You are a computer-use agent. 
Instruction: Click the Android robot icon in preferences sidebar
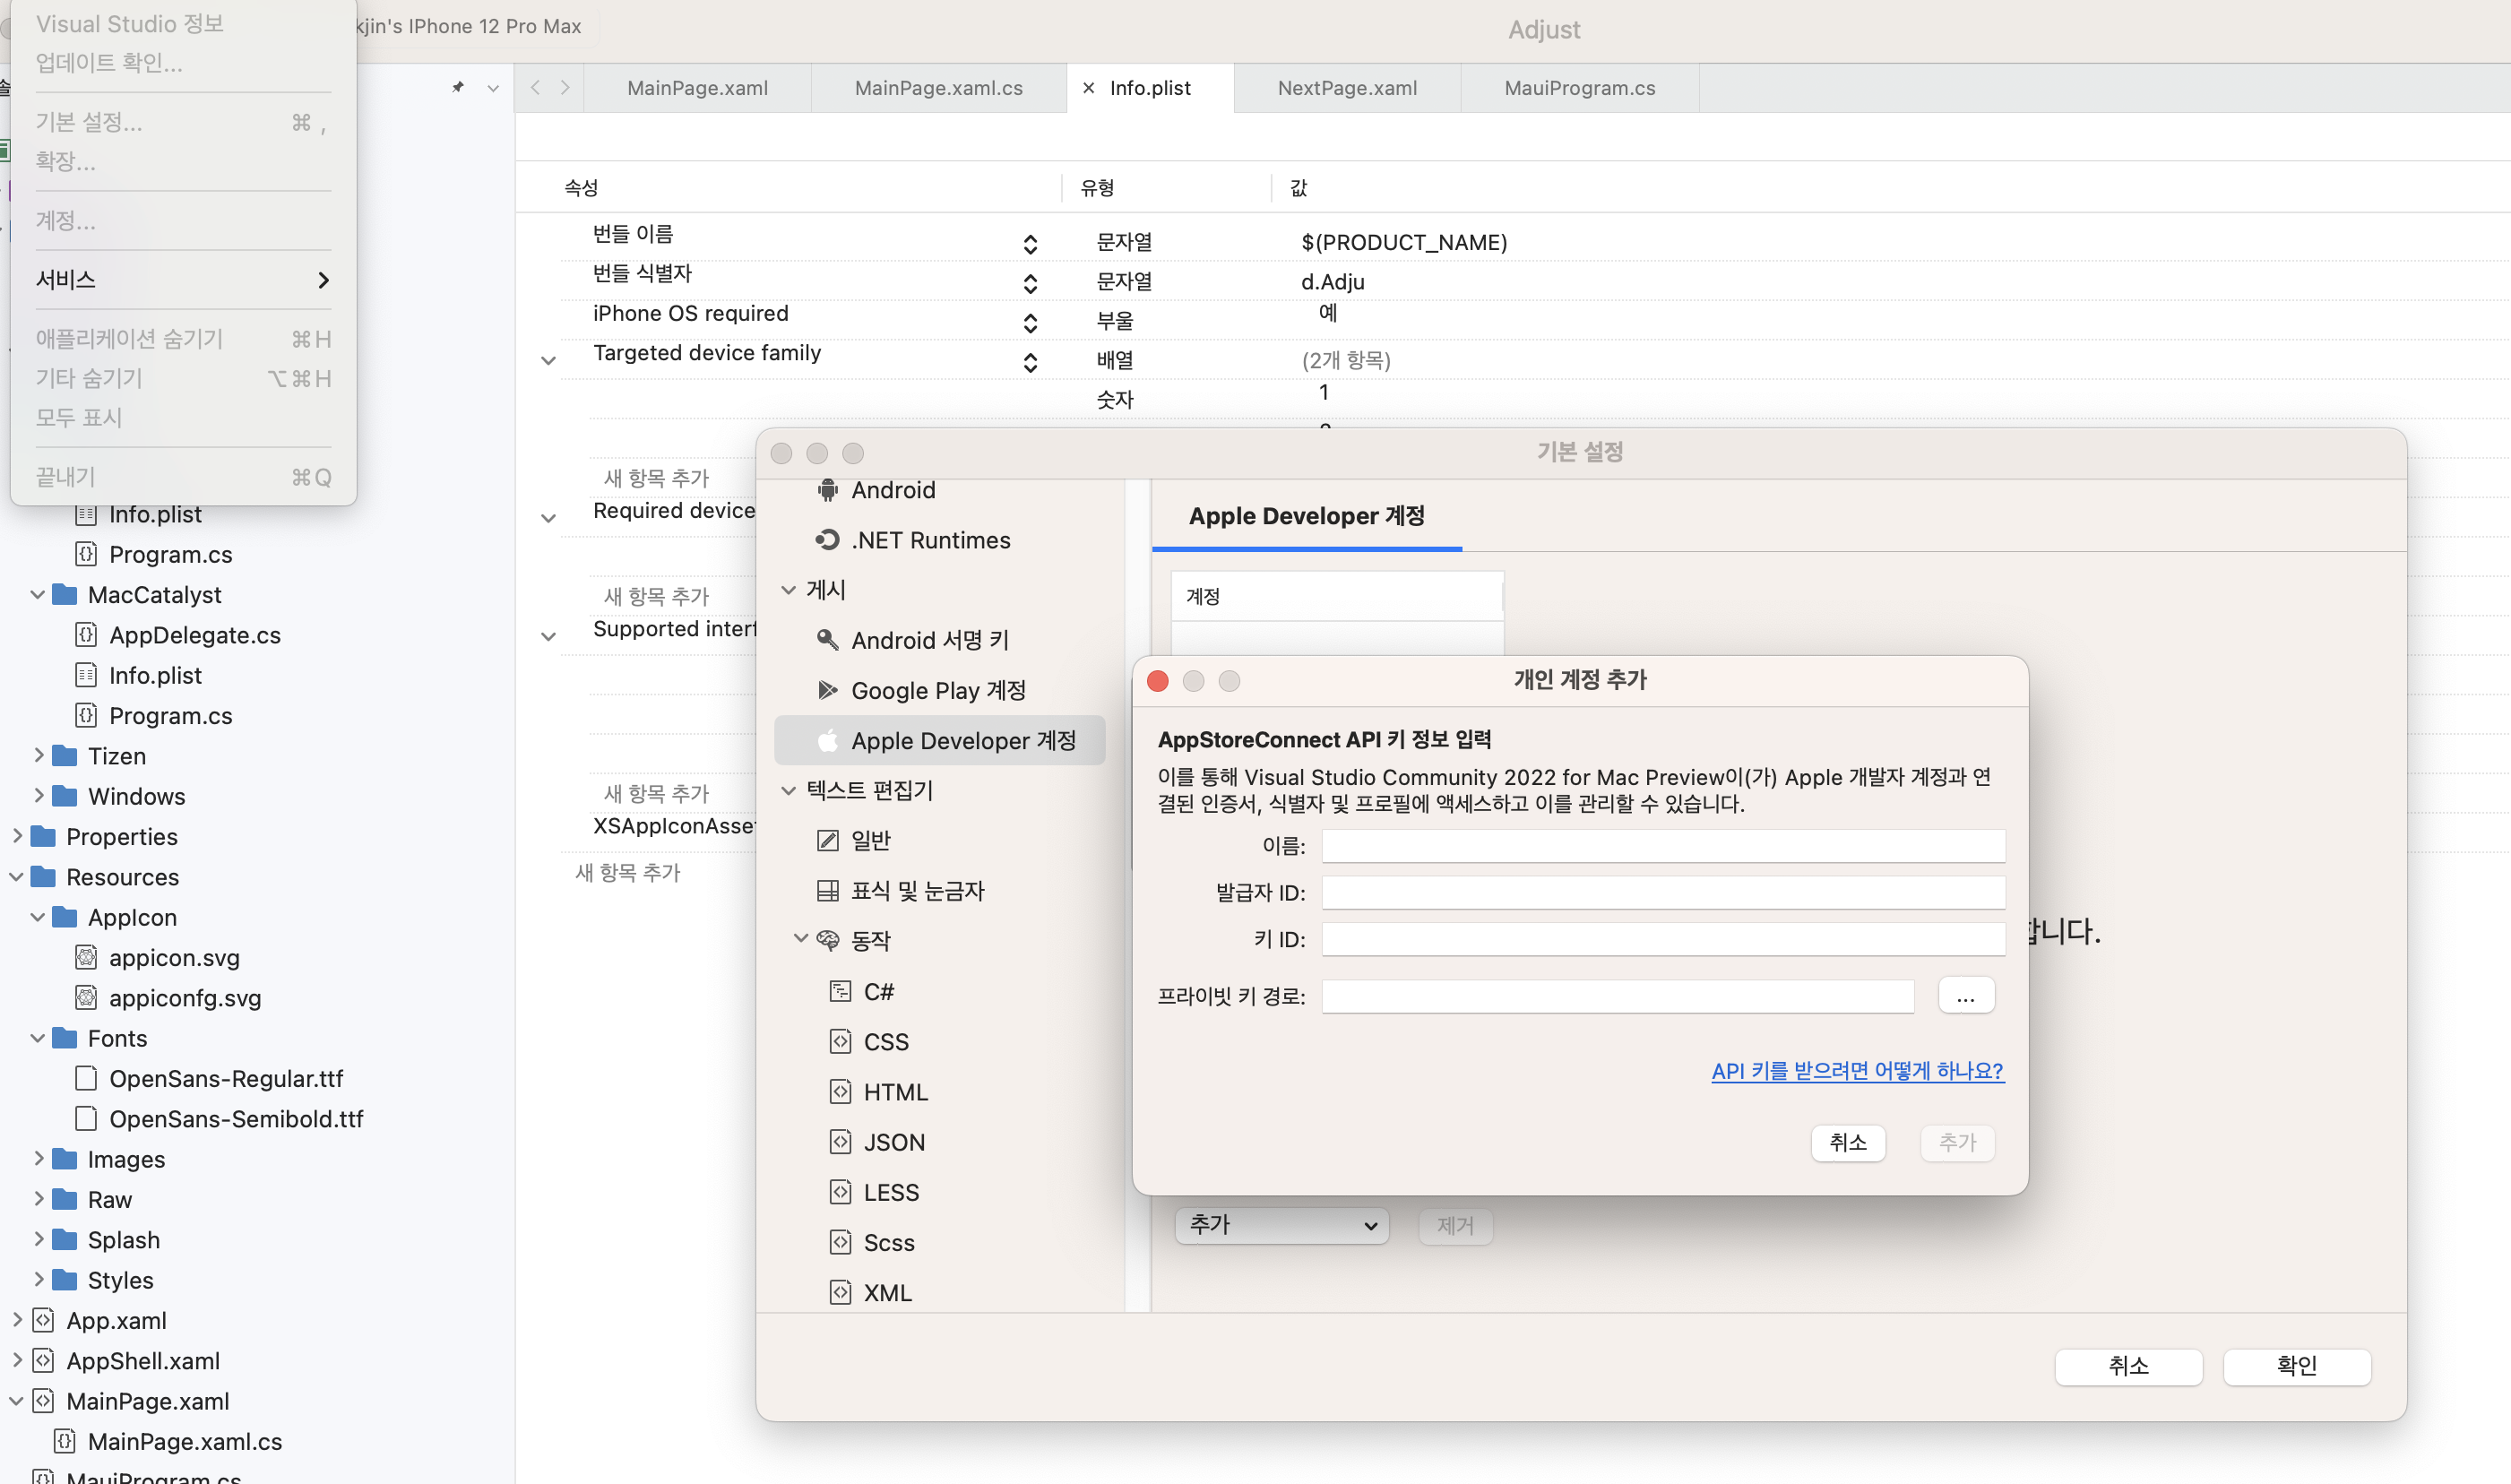827,490
